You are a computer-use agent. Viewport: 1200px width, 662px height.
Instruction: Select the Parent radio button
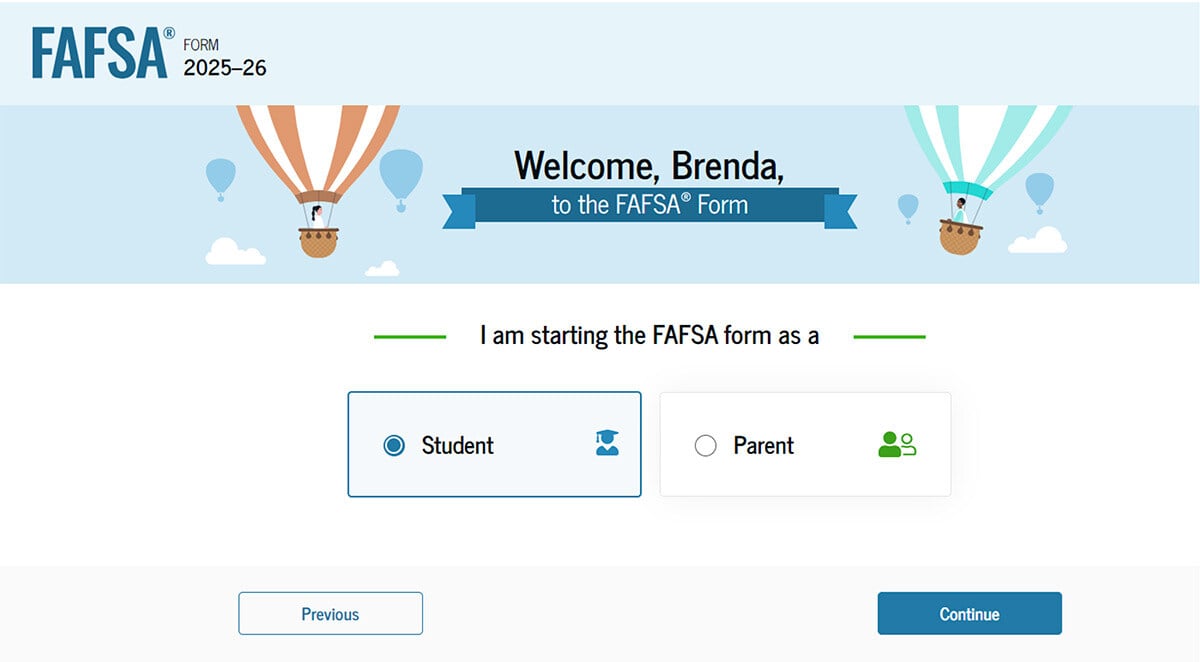point(706,444)
